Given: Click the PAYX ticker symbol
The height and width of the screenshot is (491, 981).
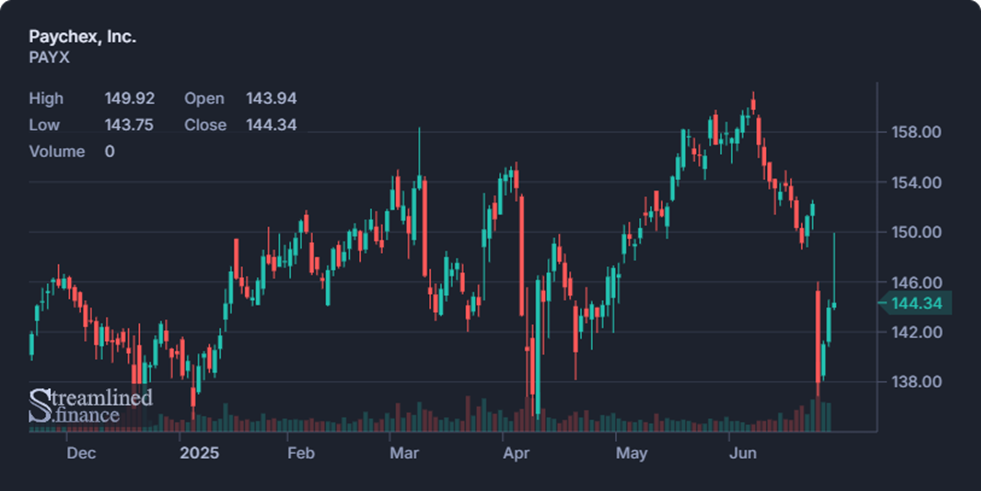Looking at the screenshot, I should [x=49, y=58].
